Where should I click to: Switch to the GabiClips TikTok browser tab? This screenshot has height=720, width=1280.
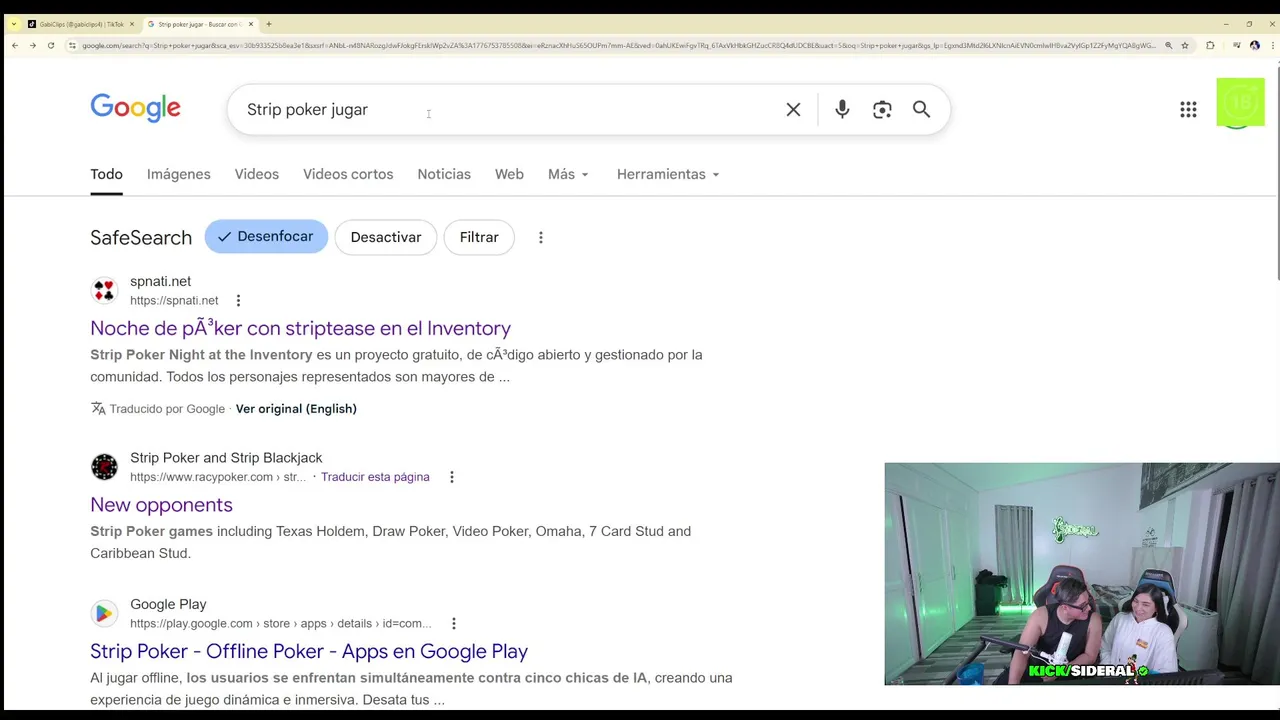(80, 24)
